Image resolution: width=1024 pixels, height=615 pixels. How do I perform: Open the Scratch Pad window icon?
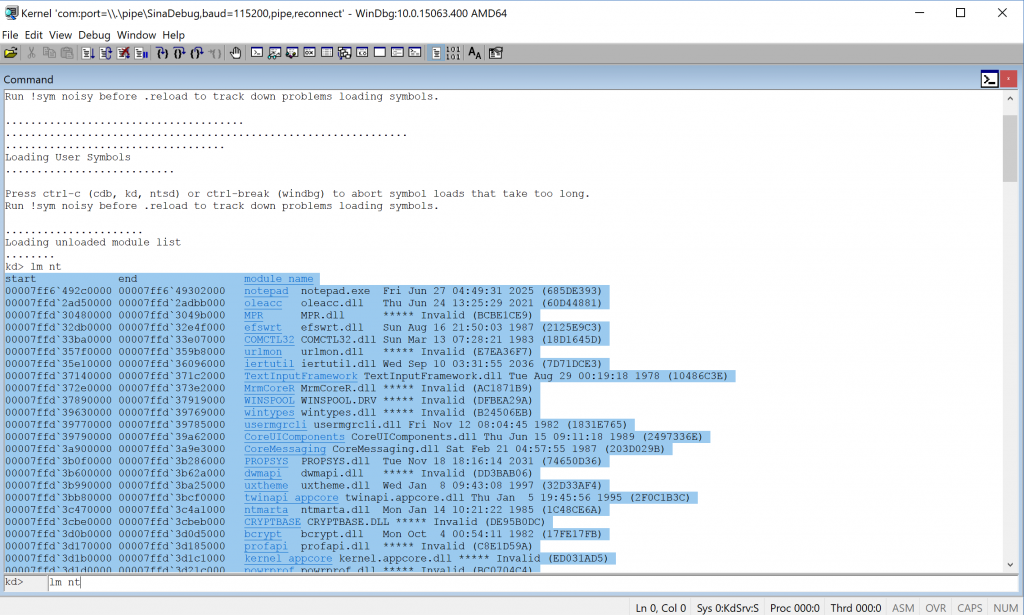click(x=379, y=54)
